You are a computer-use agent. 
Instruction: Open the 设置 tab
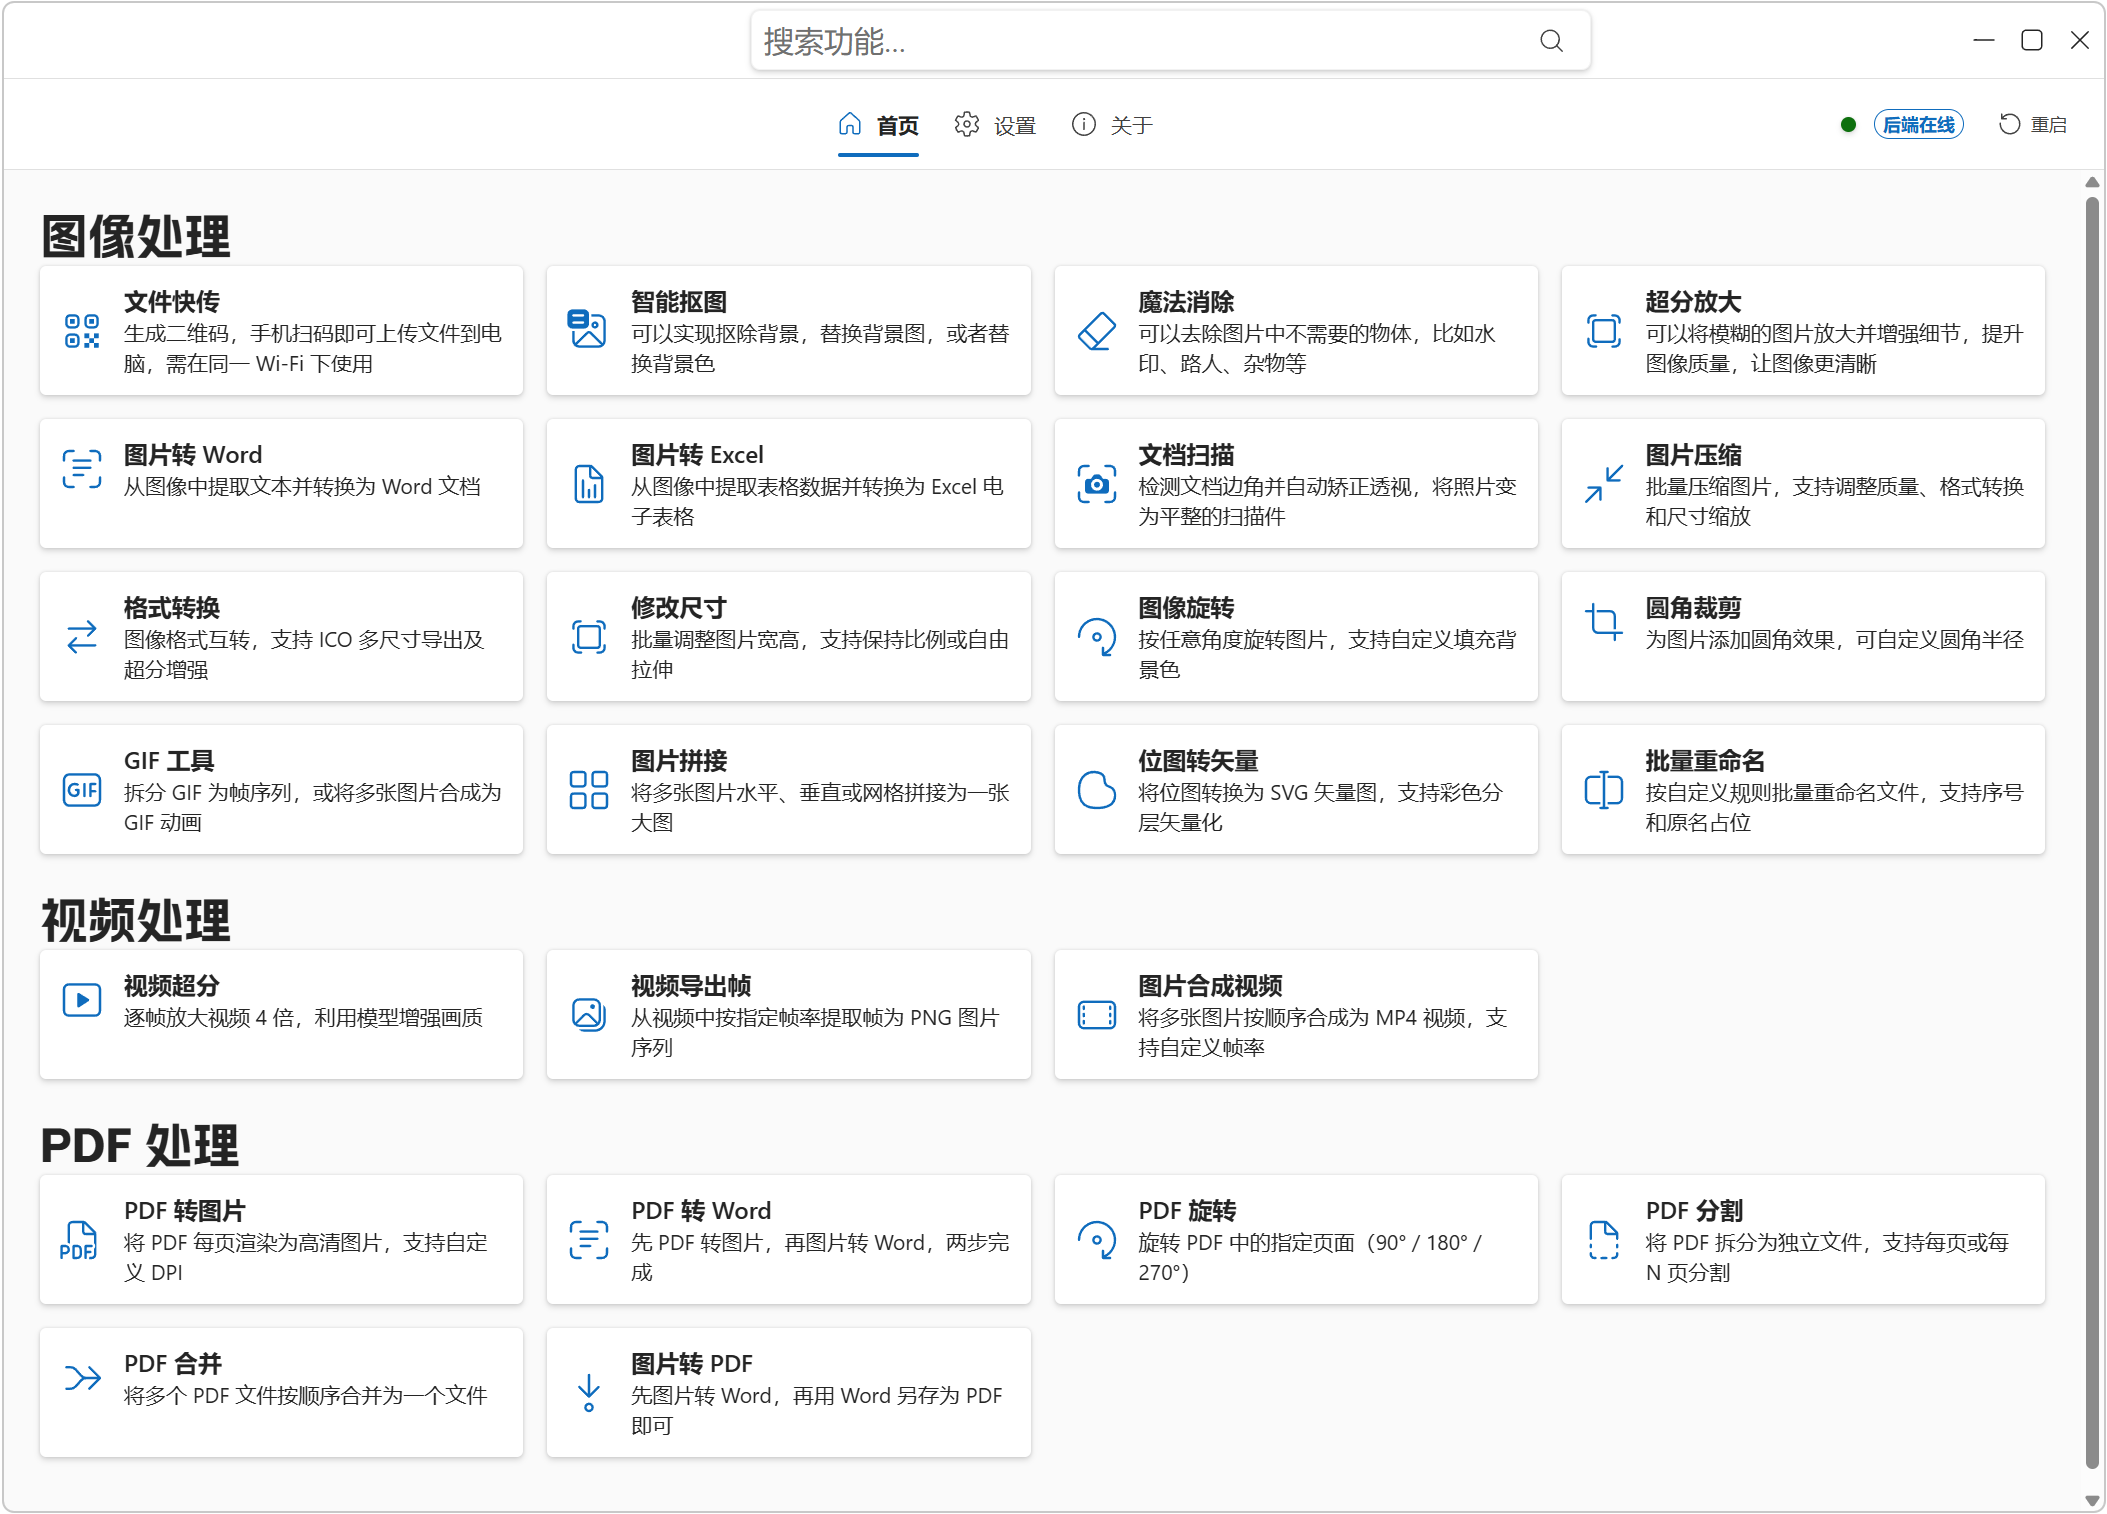tap(995, 125)
